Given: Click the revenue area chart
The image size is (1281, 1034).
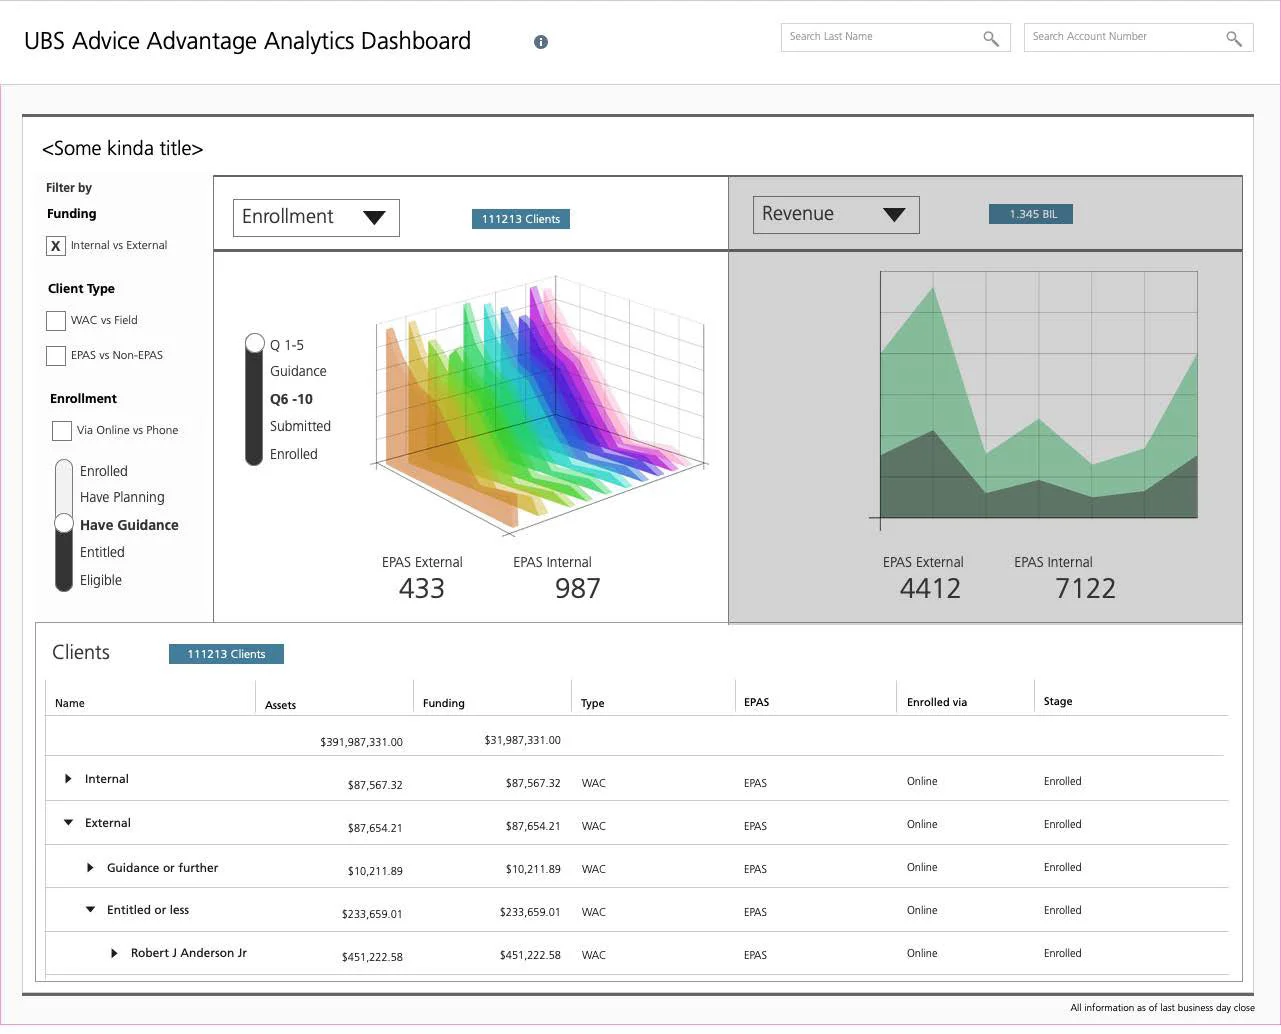Looking at the screenshot, I should 1038,395.
